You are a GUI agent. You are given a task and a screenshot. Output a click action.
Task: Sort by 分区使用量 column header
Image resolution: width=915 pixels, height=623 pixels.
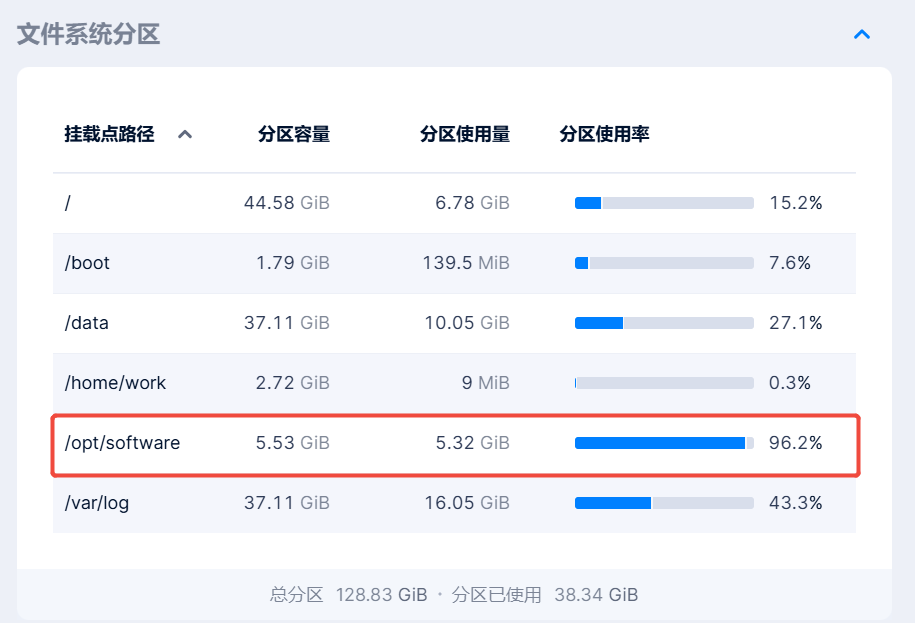click(465, 134)
